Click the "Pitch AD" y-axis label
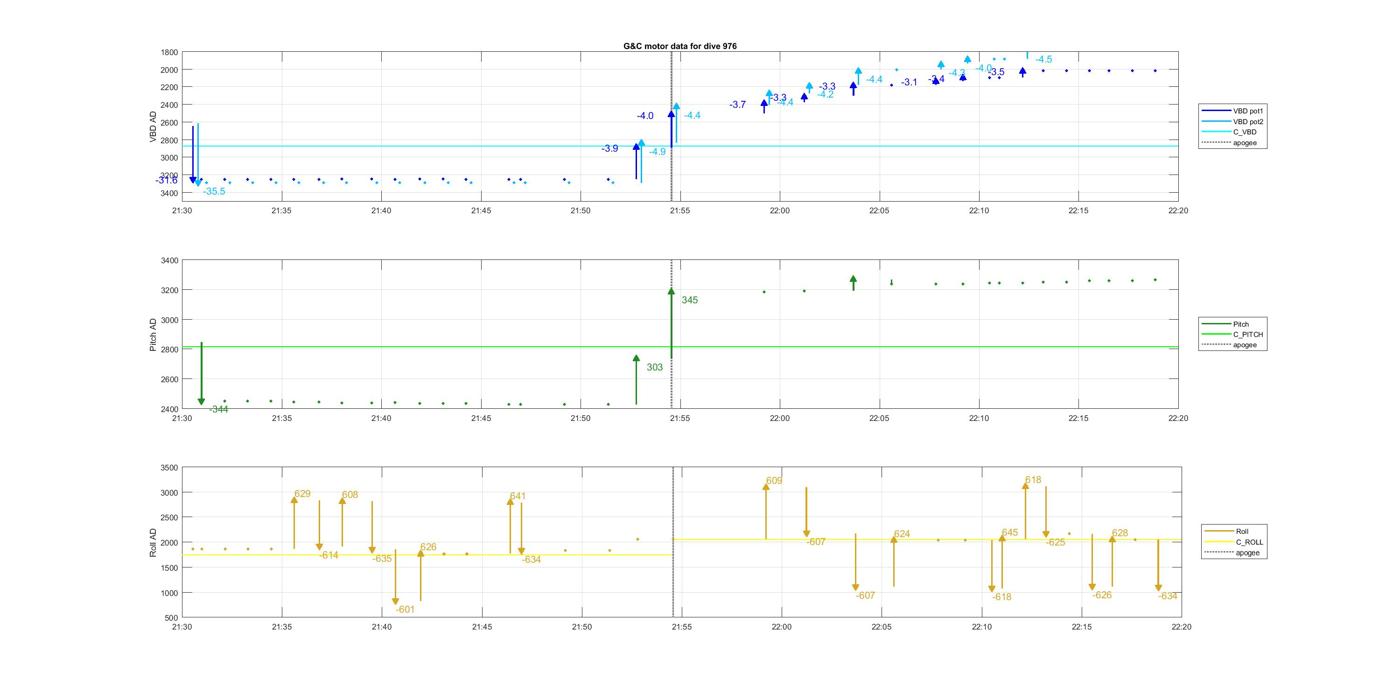1400x693 pixels. 154,335
